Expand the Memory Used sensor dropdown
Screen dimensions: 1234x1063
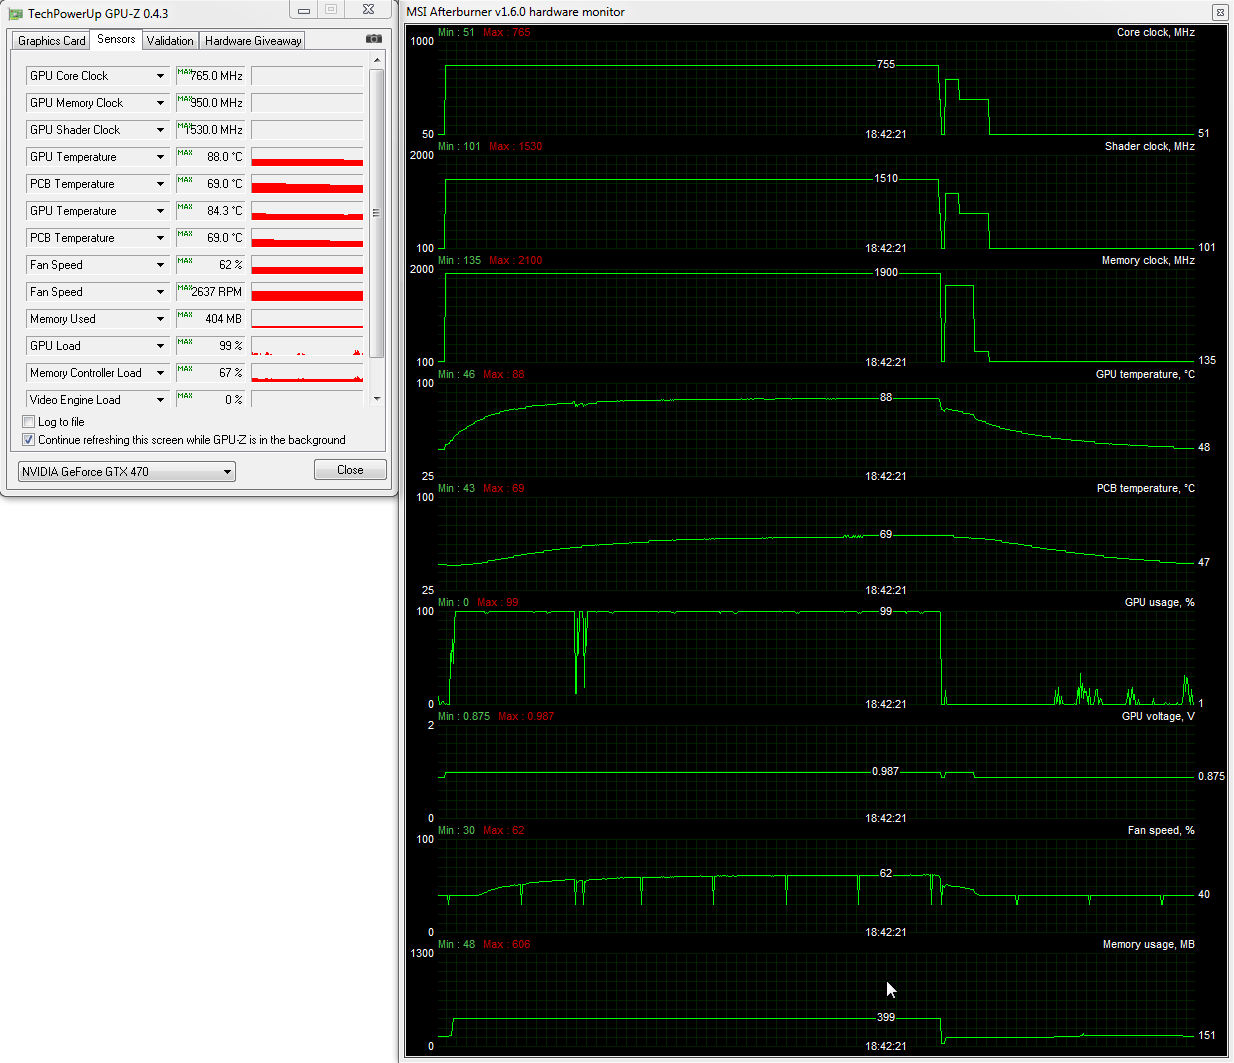(160, 319)
